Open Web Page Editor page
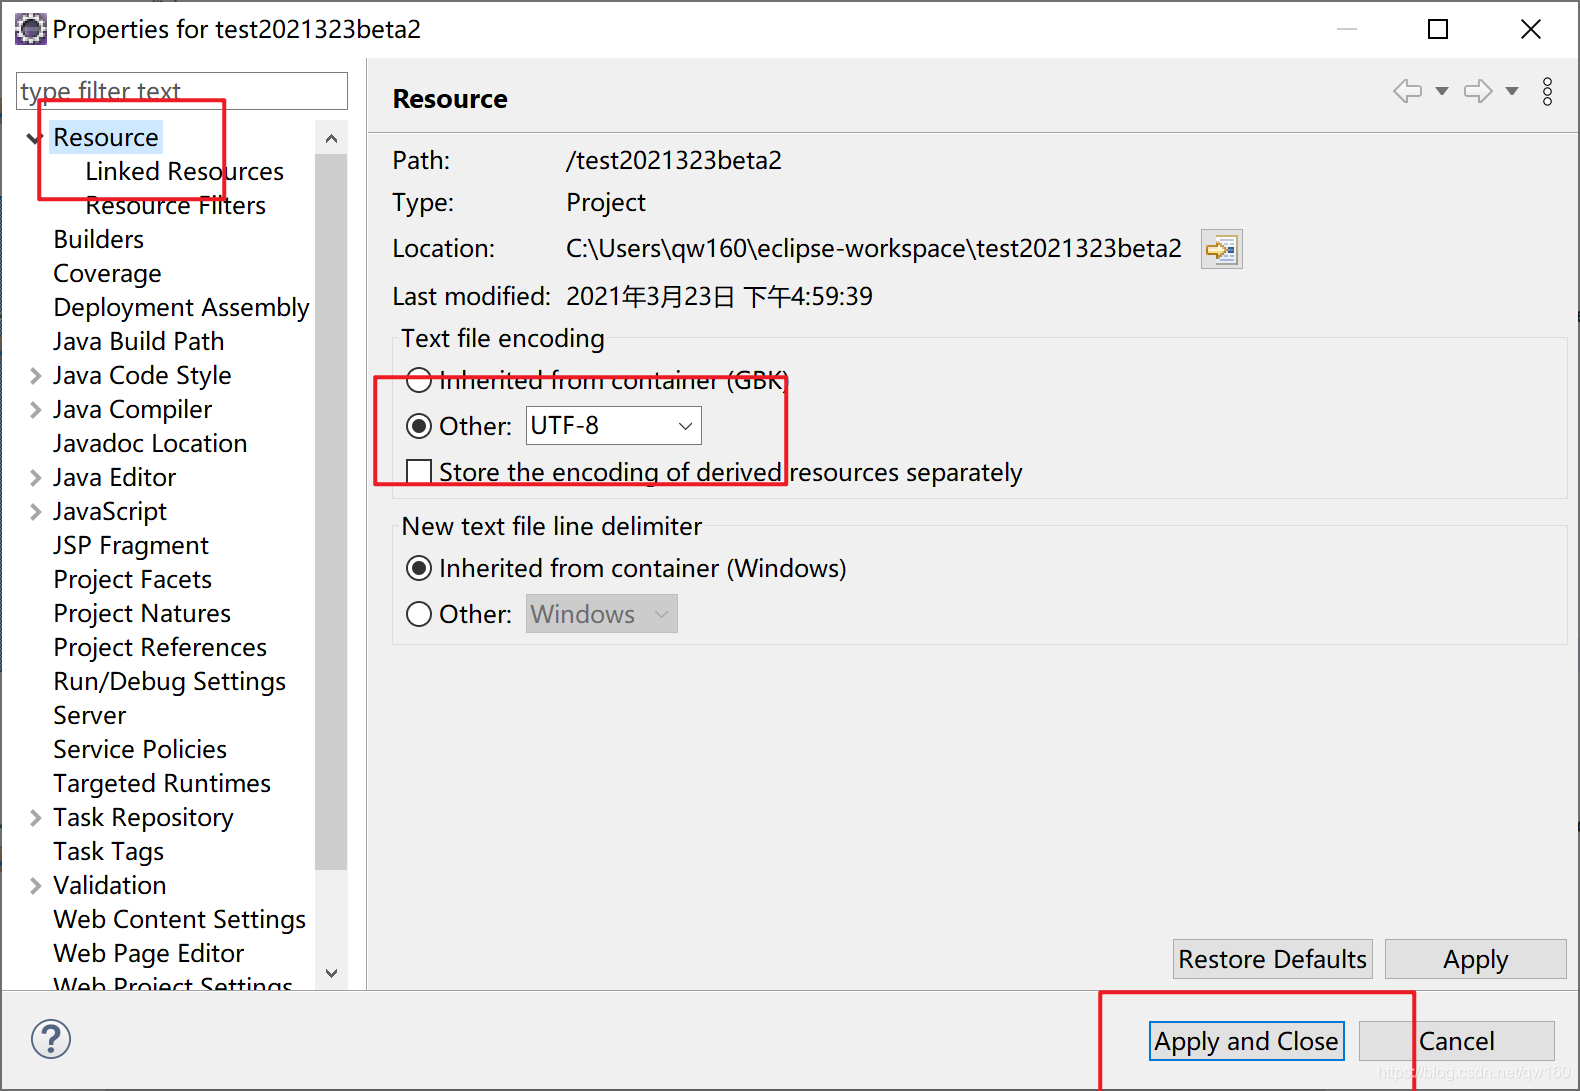1580x1091 pixels. [x=149, y=953]
